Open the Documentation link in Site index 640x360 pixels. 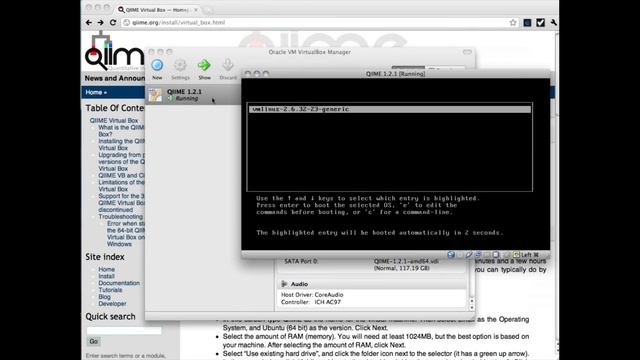pyautogui.click(x=119, y=283)
